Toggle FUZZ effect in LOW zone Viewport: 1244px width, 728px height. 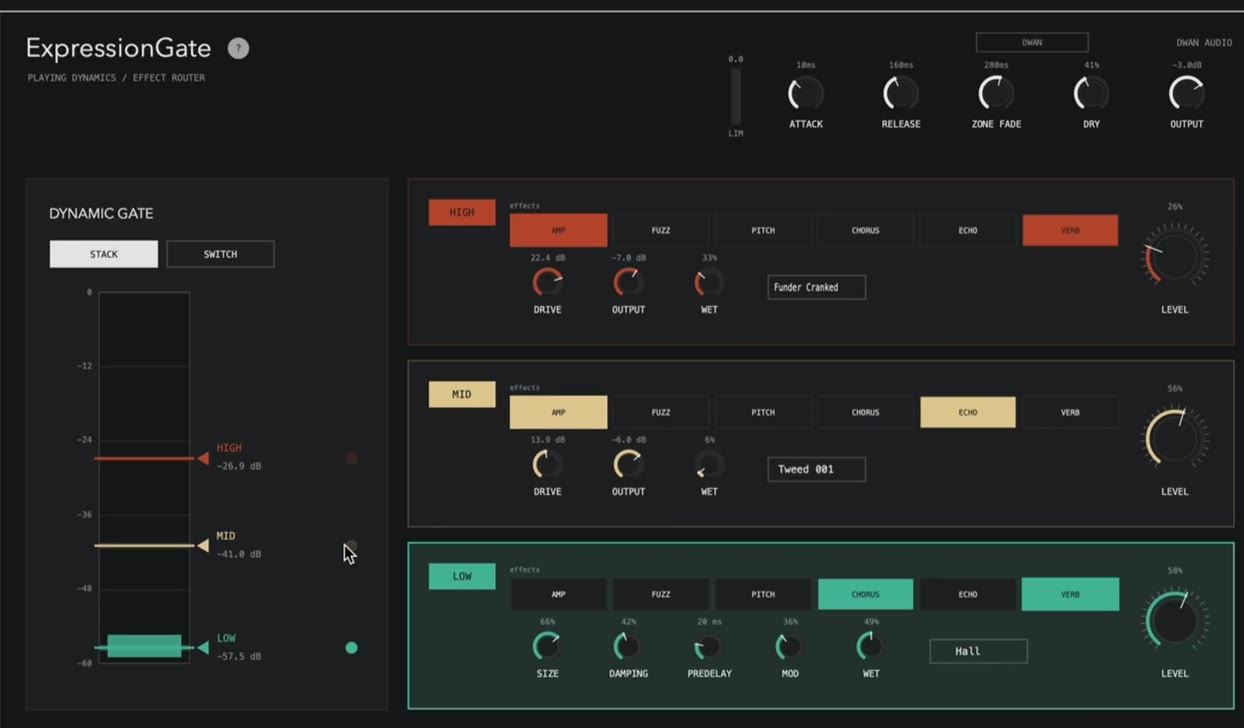pyautogui.click(x=661, y=594)
